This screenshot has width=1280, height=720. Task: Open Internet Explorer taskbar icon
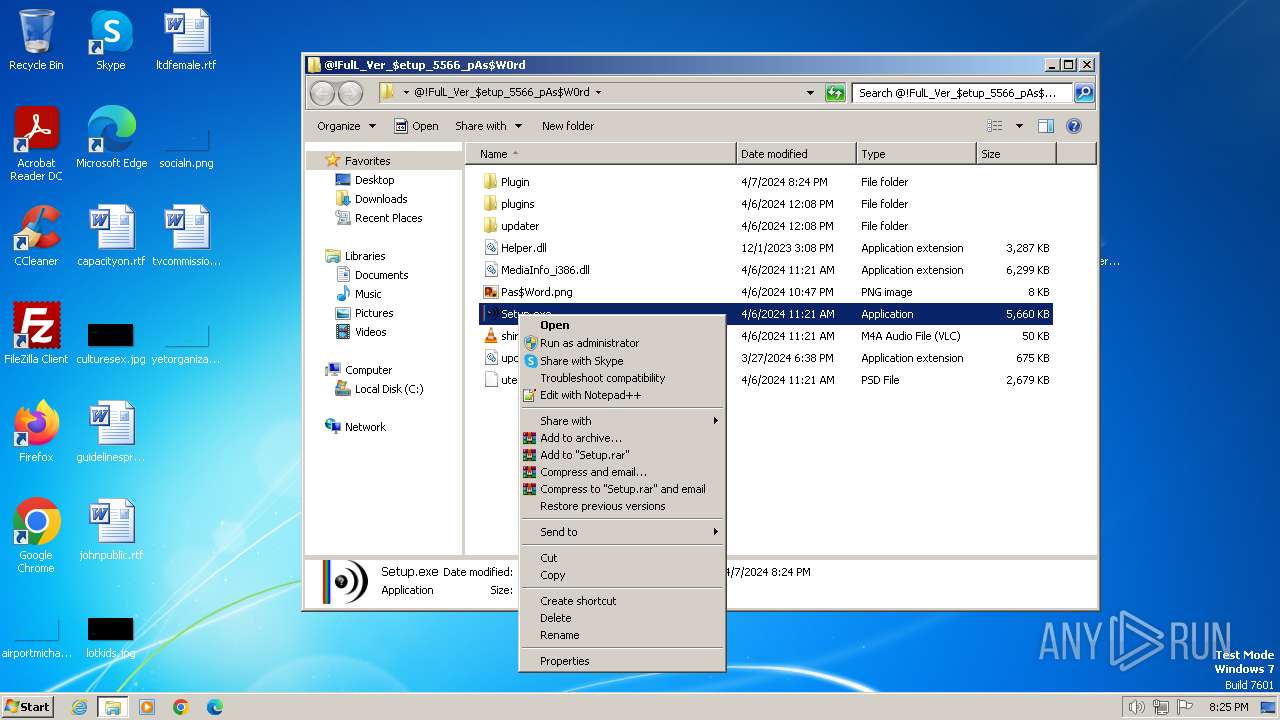tap(79, 707)
